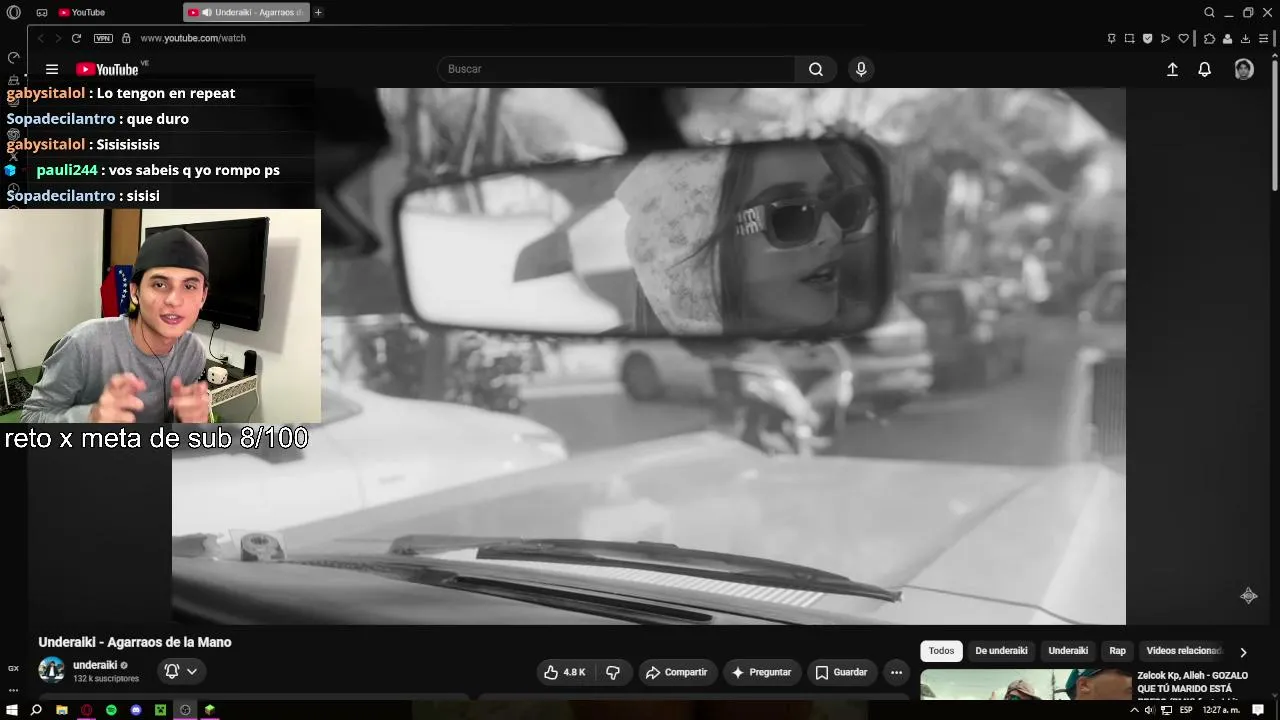Image resolution: width=1280 pixels, height=720 pixels.
Task: Open the underaiki channel name link
Action: (95, 665)
